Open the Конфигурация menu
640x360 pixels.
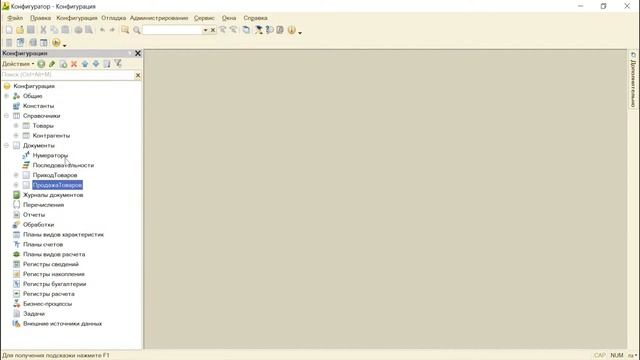coord(77,18)
